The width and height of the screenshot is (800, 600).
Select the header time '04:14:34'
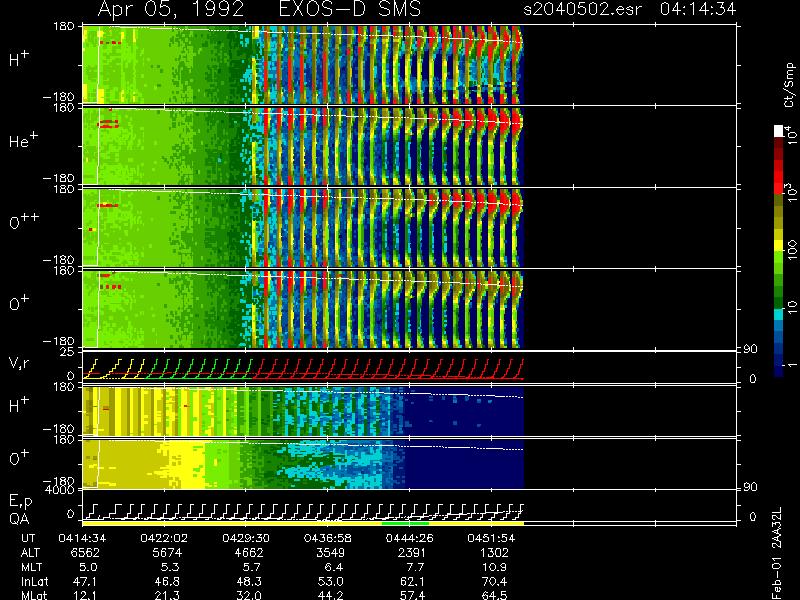[x=697, y=9]
